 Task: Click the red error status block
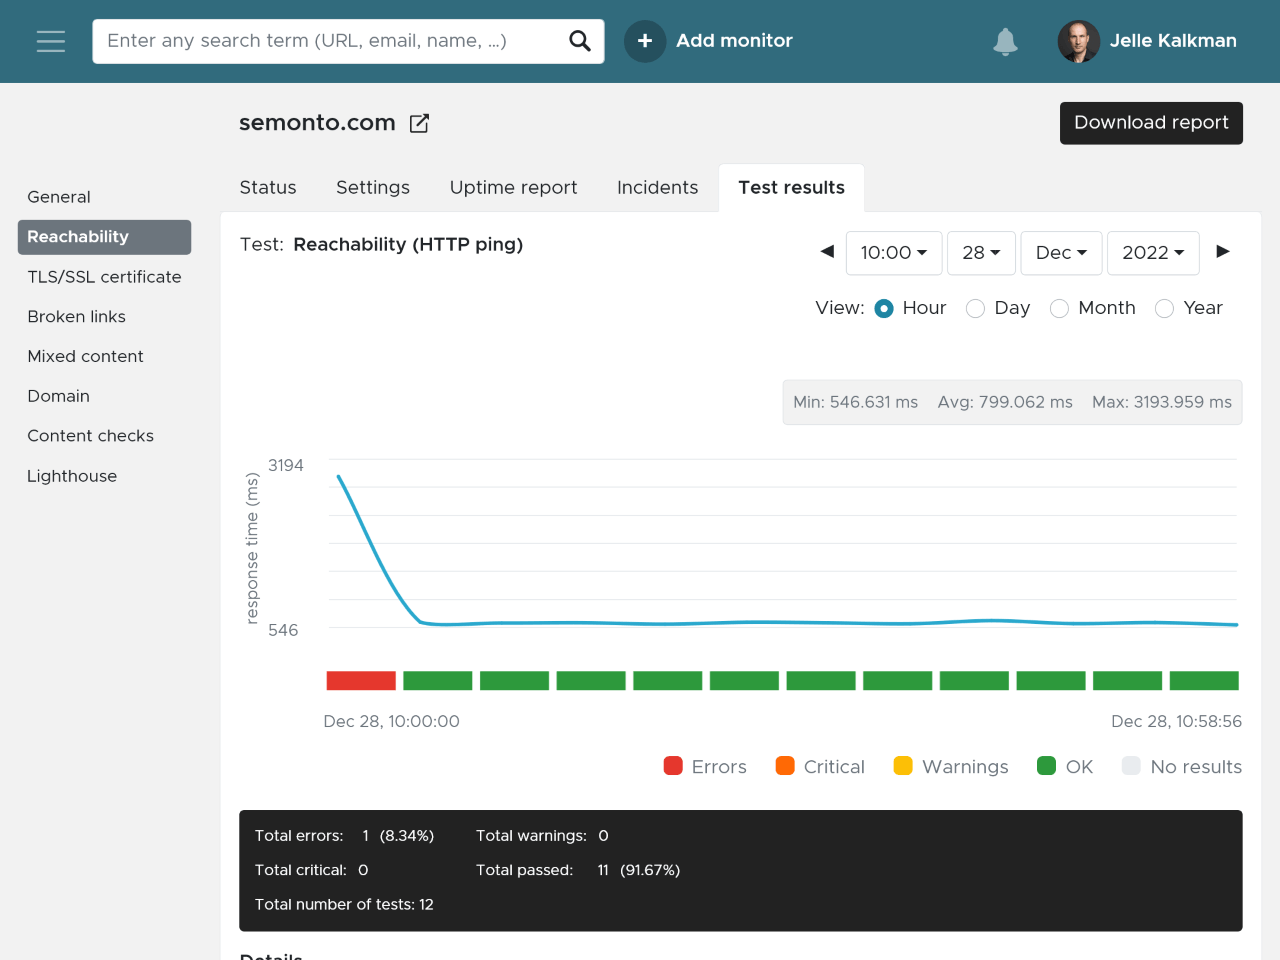point(361,681)
